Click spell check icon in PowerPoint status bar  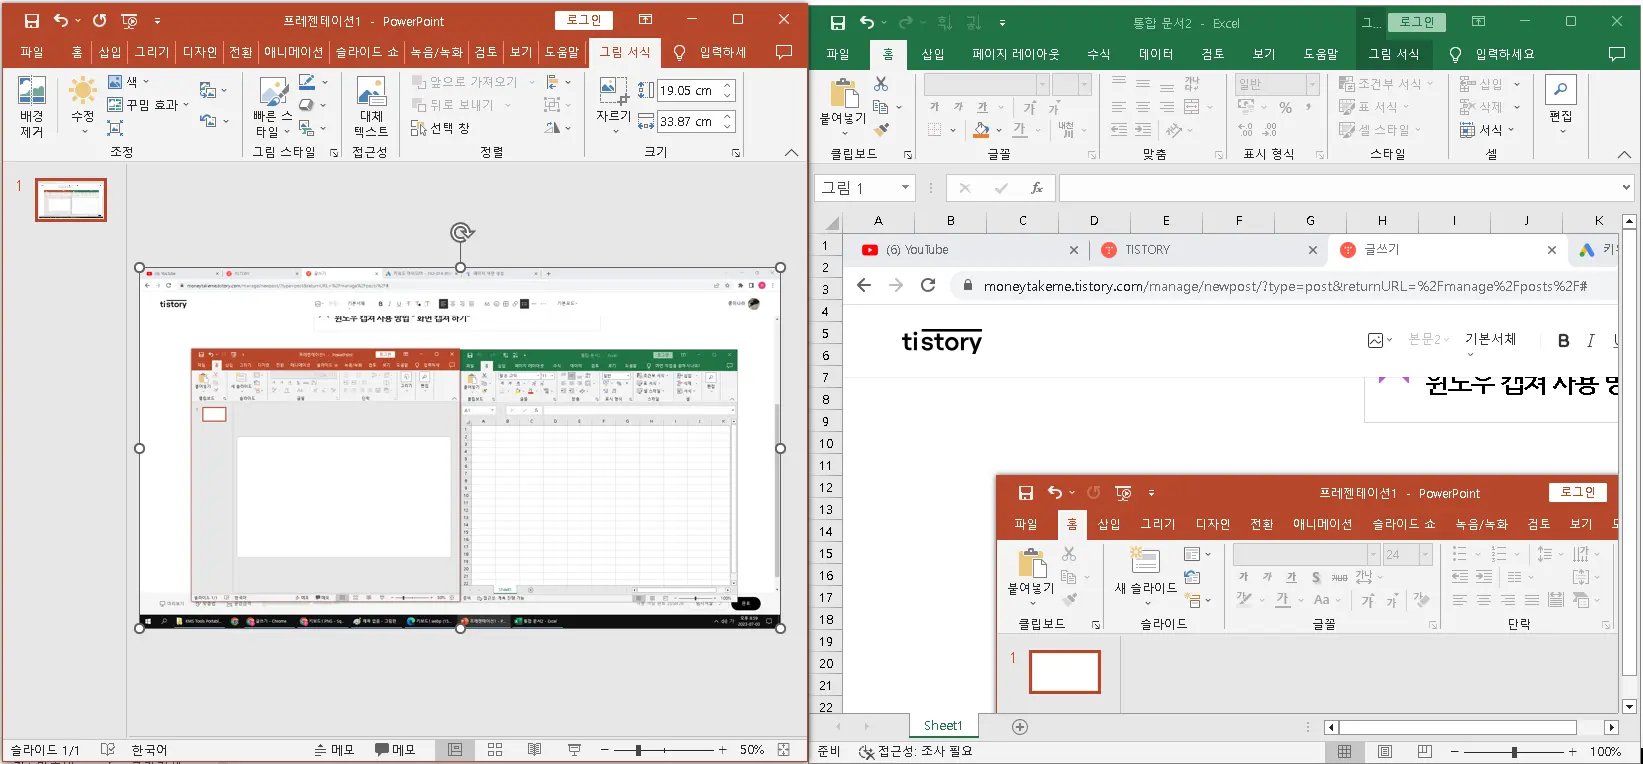(108, 750)
